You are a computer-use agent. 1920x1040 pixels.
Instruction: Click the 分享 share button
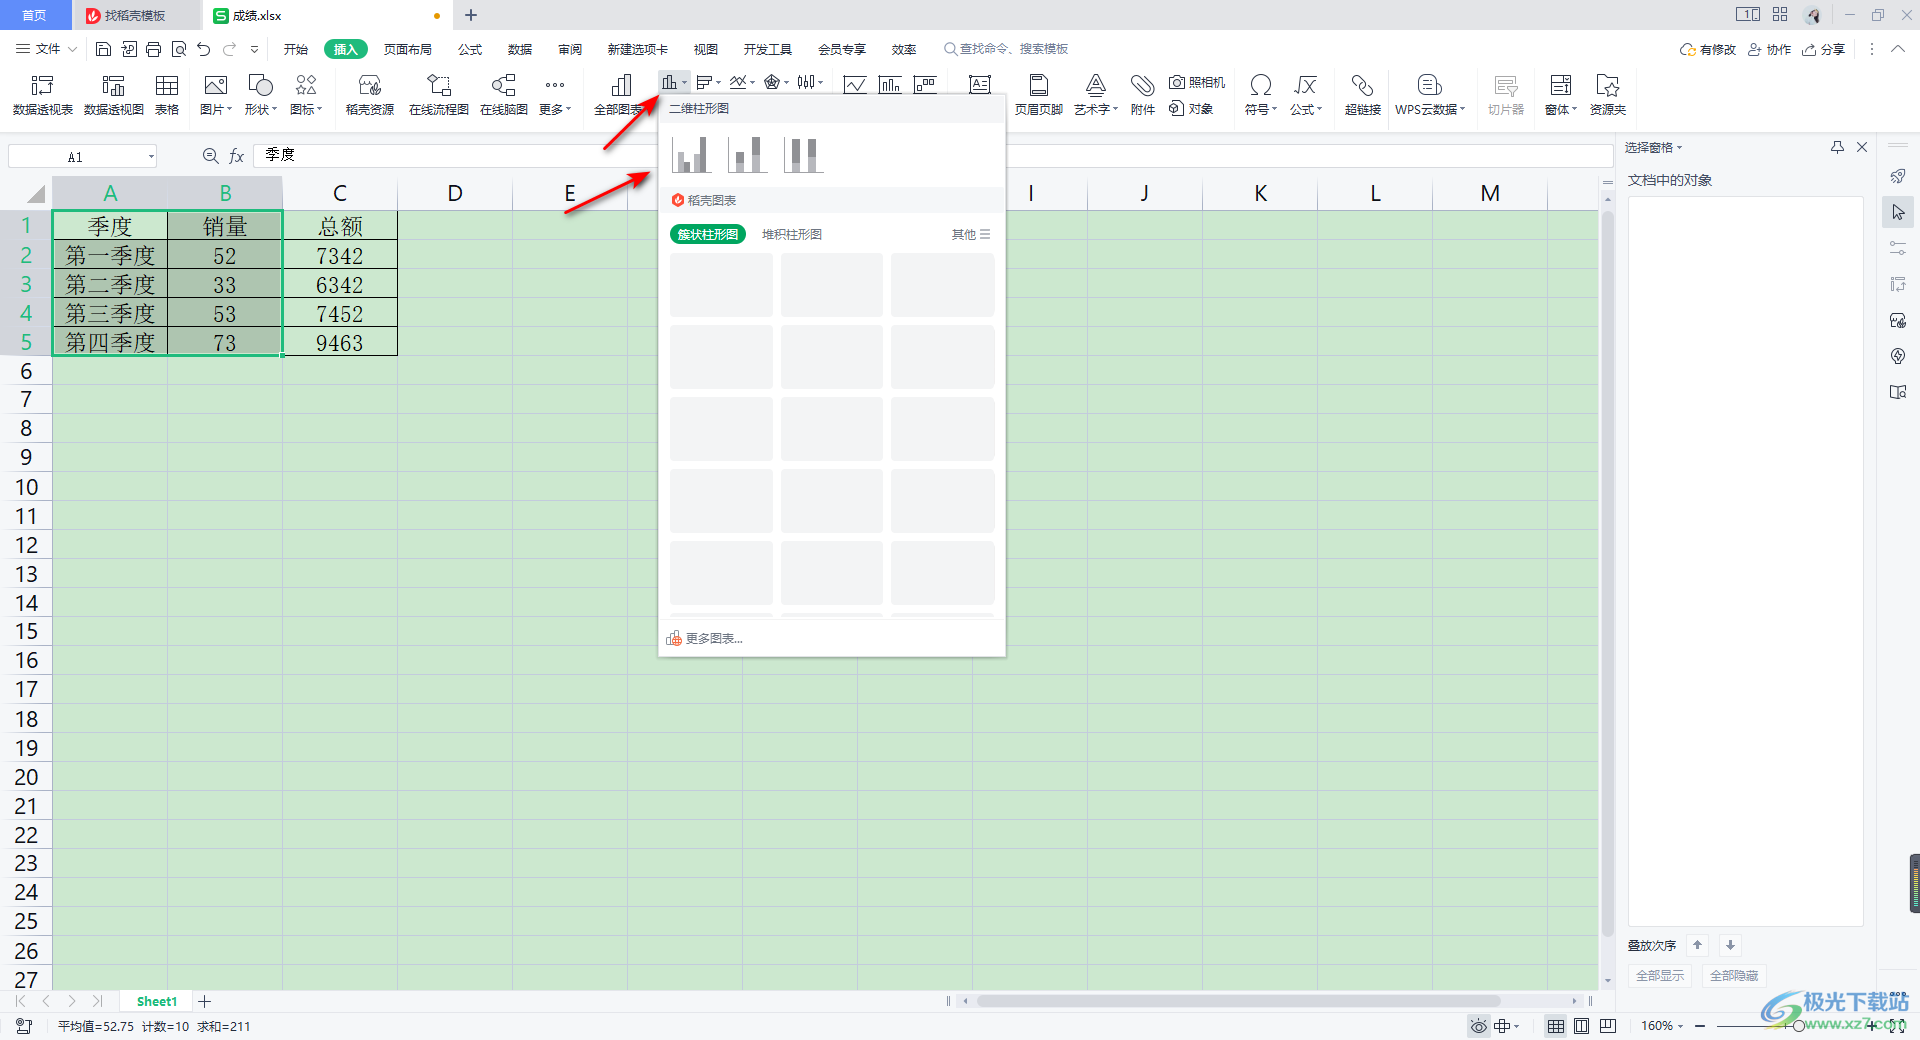[1824, 49]
